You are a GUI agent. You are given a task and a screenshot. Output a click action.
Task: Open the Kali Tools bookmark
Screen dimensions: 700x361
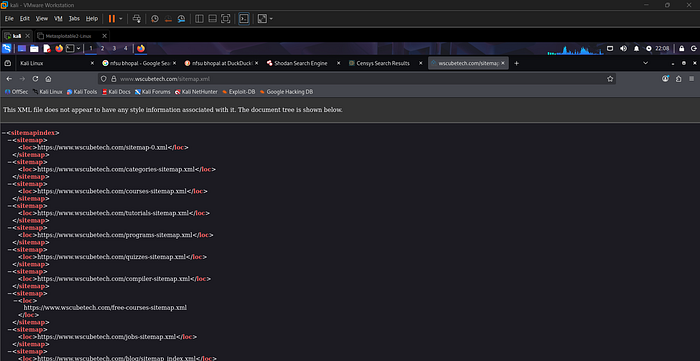click(82, 92)
